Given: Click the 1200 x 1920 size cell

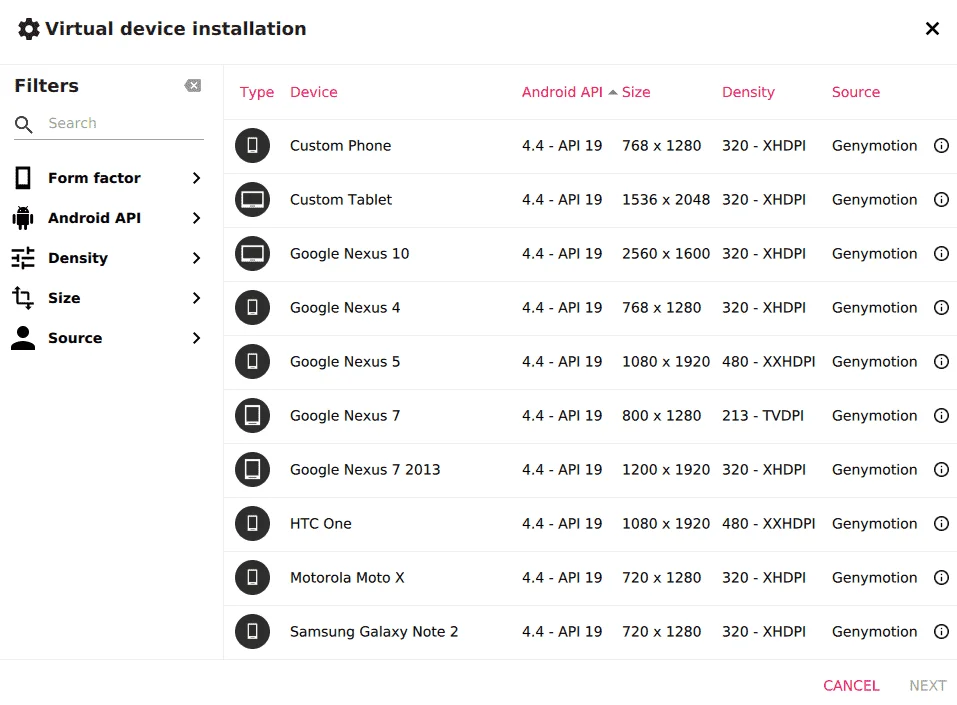Looking at the screenshot, I should (666, 470).
